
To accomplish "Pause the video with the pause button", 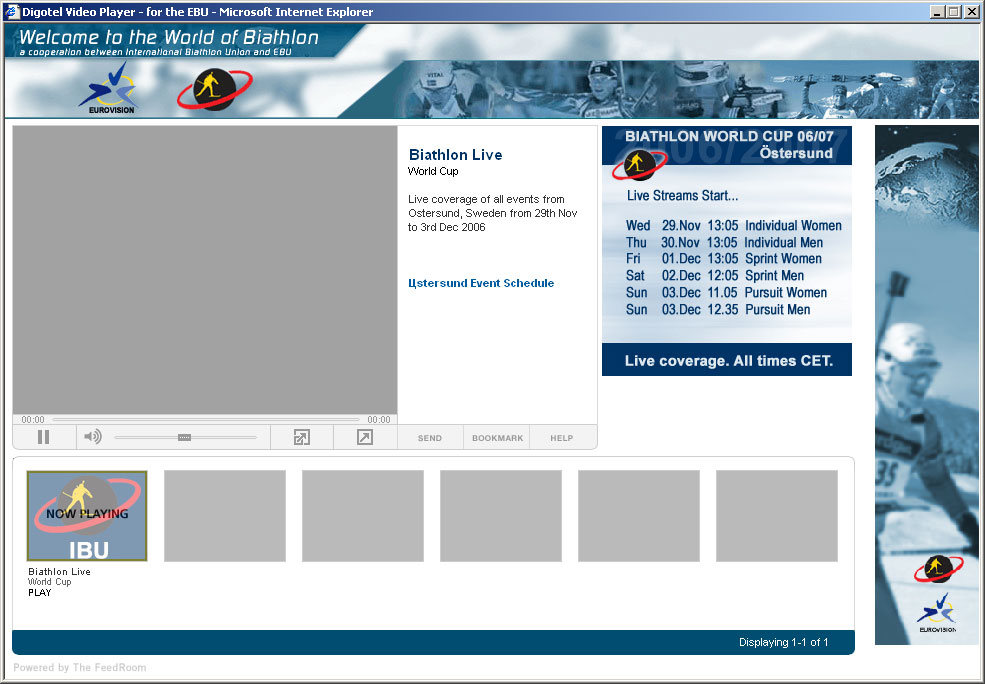I will (43, 437).
